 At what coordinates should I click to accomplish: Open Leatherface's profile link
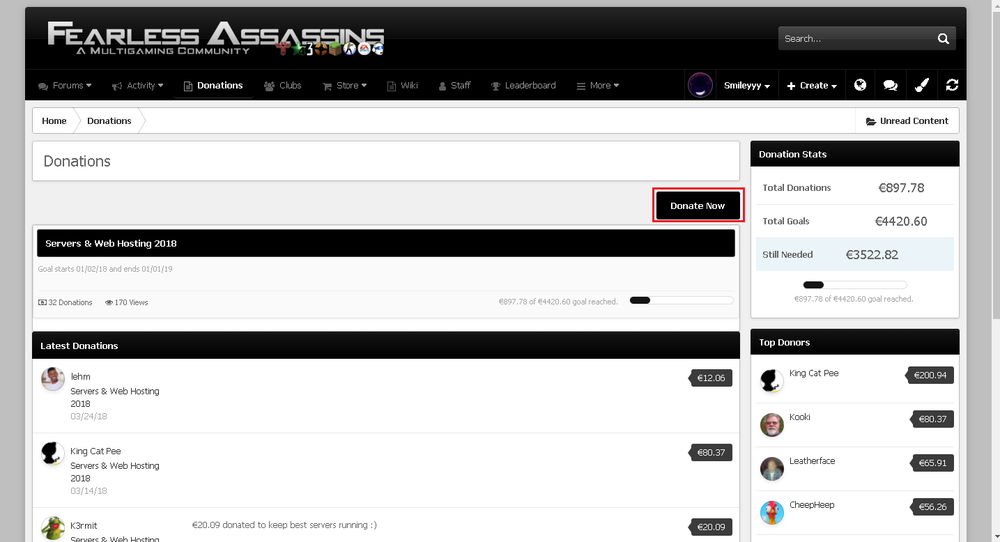(x=812, y=461)
